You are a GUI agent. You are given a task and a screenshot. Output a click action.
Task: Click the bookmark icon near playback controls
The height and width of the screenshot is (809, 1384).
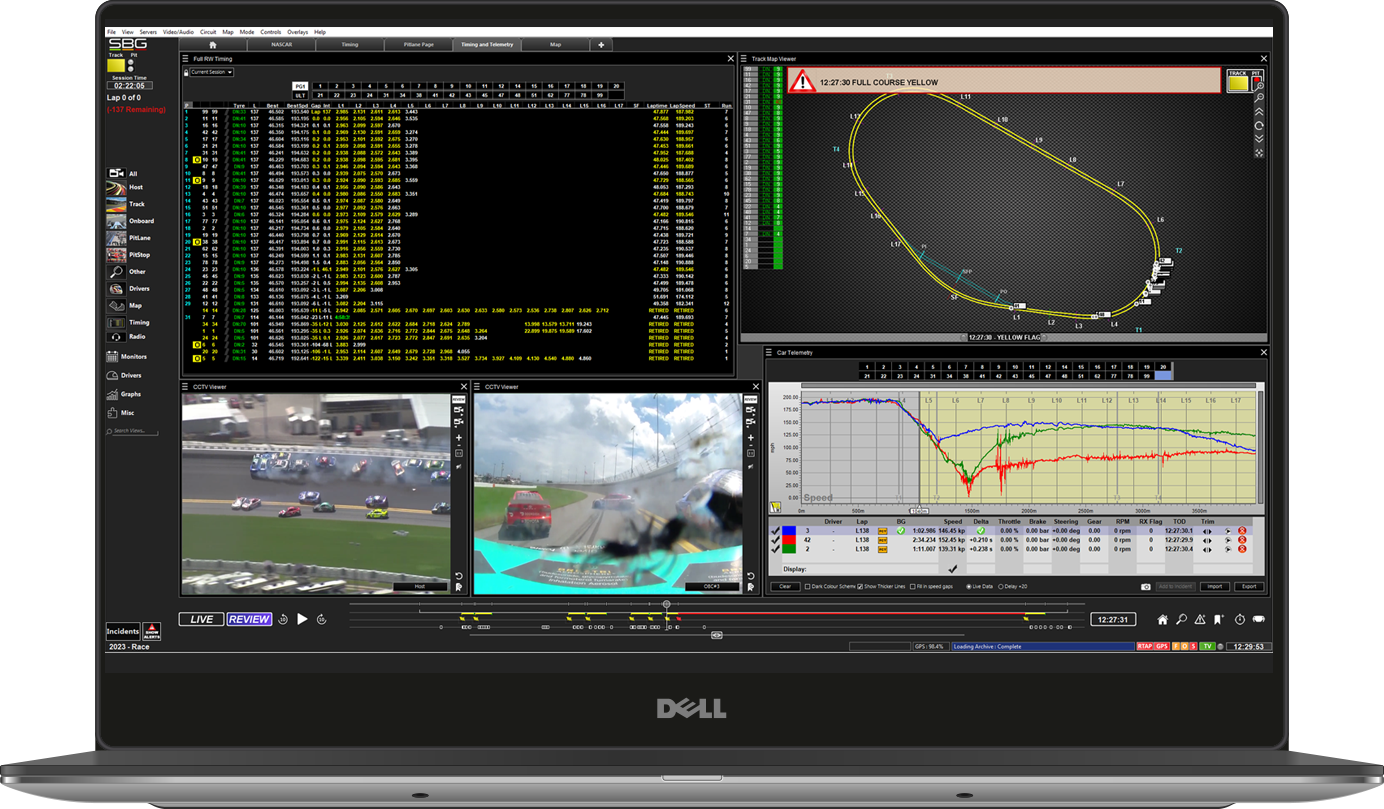[1217, 620]
